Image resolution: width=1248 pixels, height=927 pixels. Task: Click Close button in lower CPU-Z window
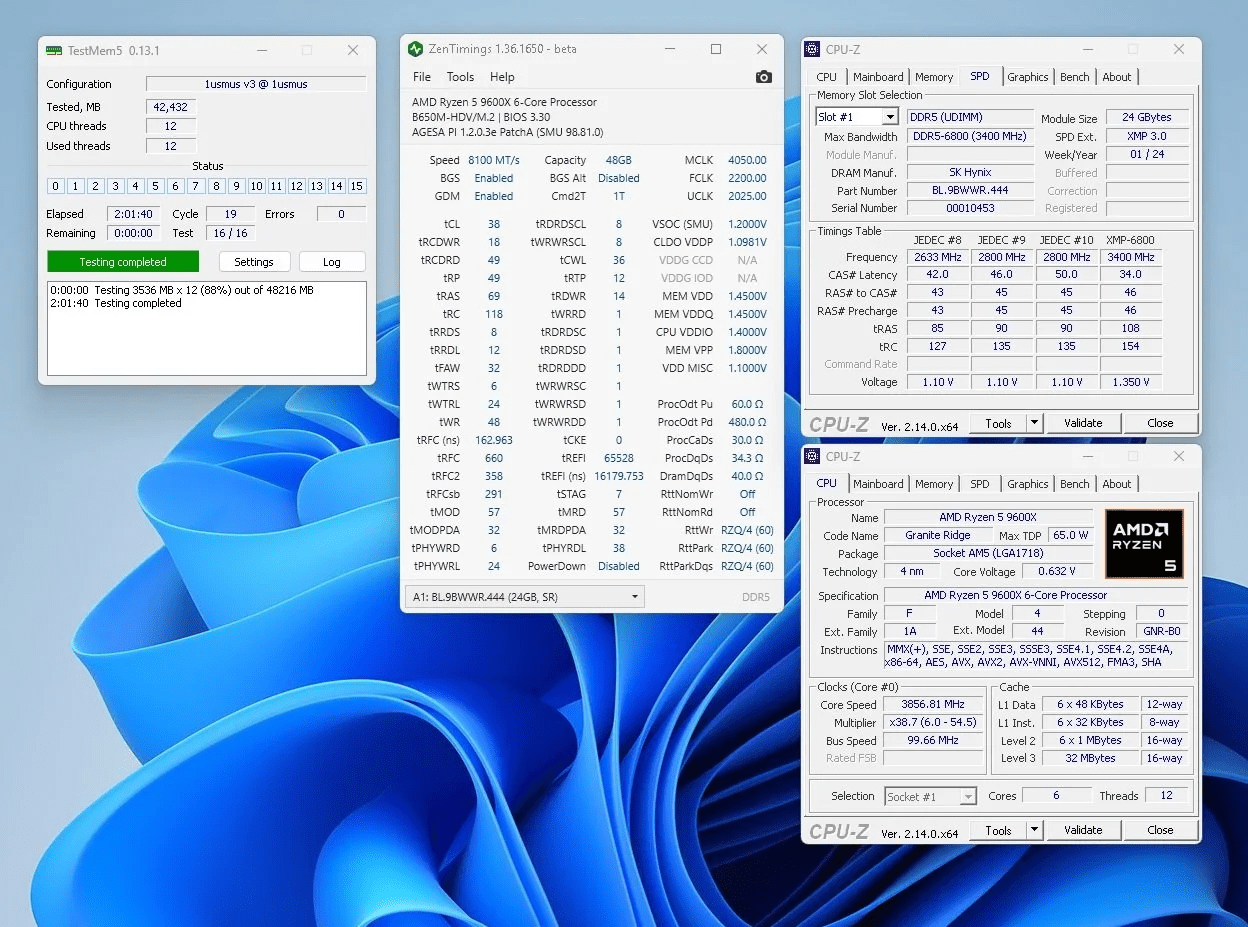1160,830
